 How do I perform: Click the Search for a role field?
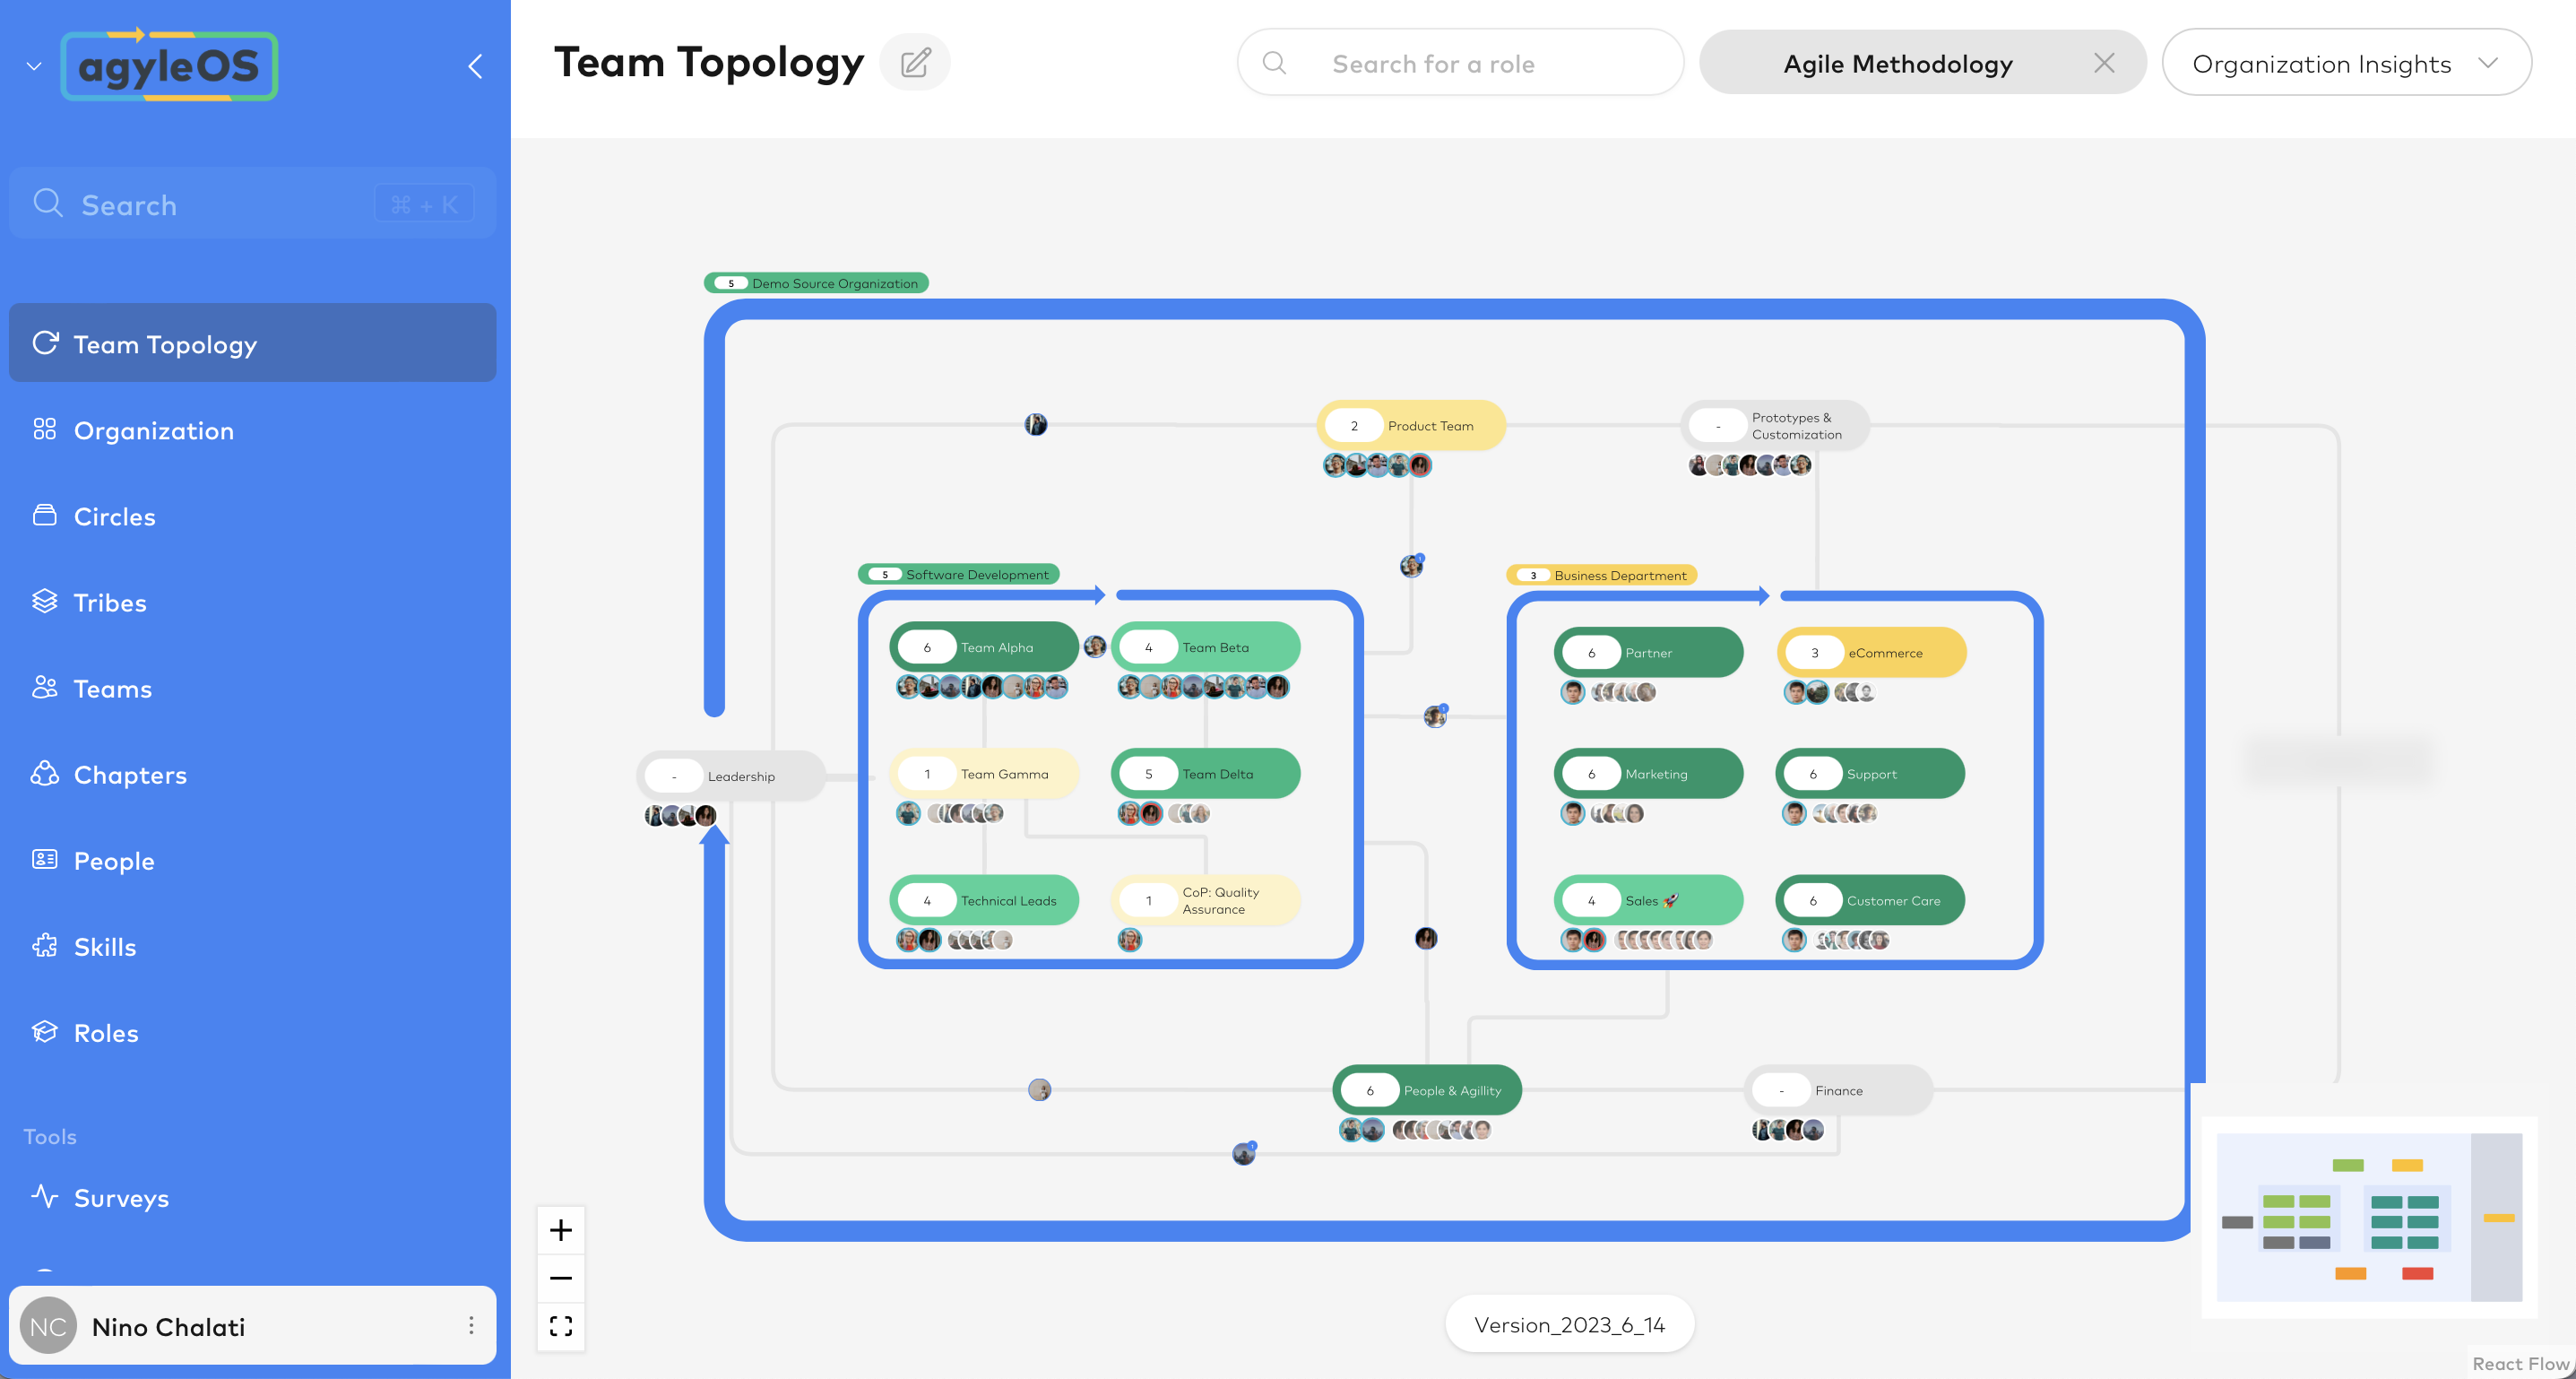click(x=1460, y=63)
